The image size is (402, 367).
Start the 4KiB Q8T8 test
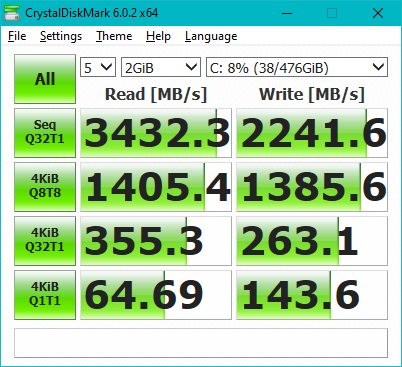[45, 187]
